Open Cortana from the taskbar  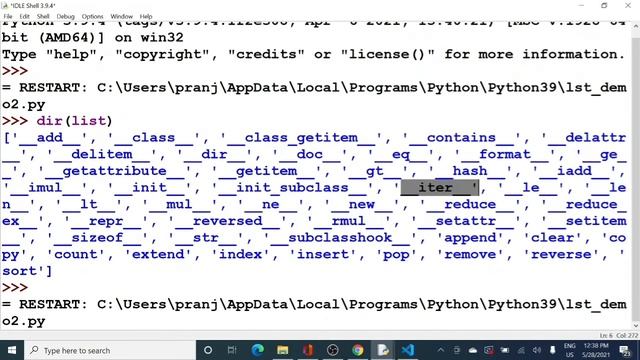208,350
